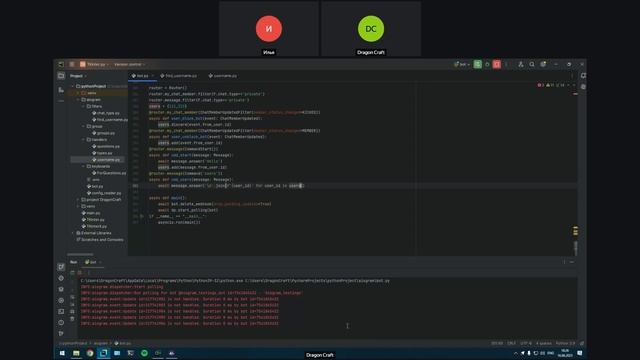
Task: Collapse the keyboards folder
Action: point(84,167)
